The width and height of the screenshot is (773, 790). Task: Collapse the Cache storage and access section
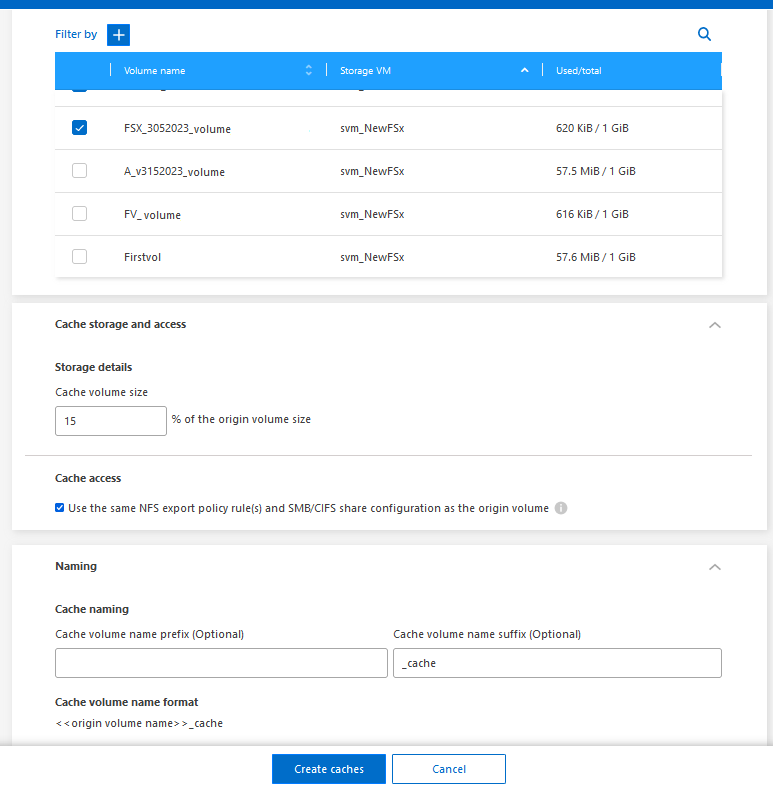pos(714,325)
